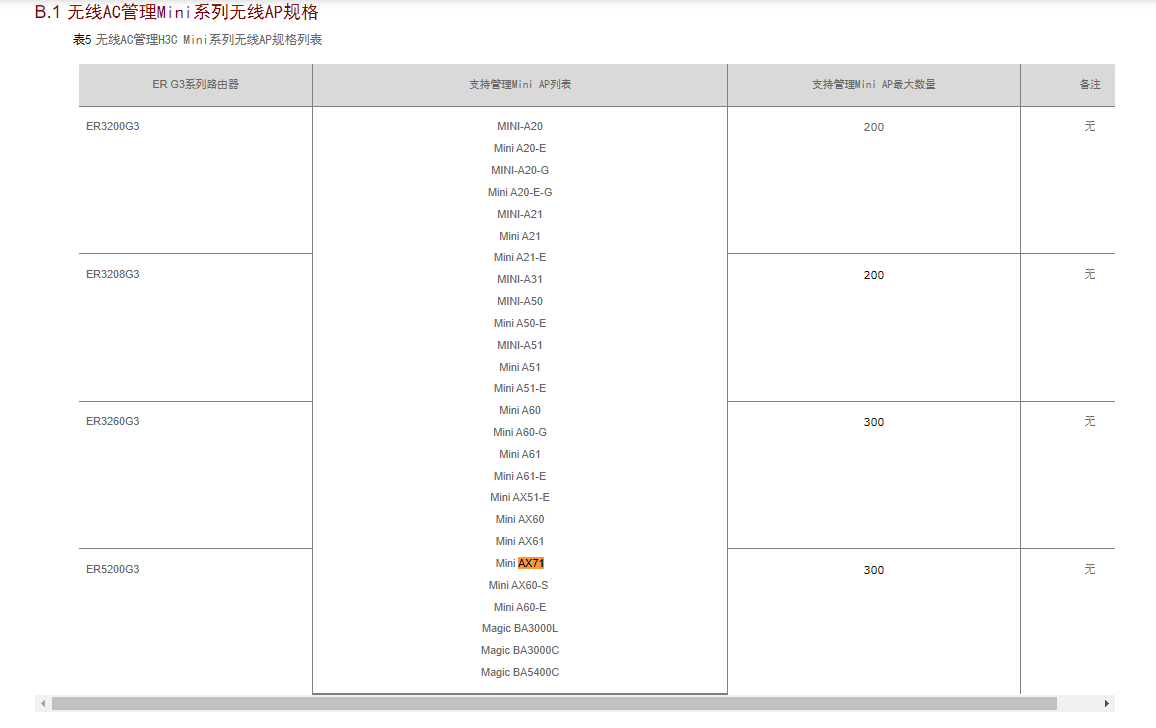Viewport: 1156px width, 728px height.
Task: Click the '无' remark in ER3208G3 row
Action: click(1090, 274)
